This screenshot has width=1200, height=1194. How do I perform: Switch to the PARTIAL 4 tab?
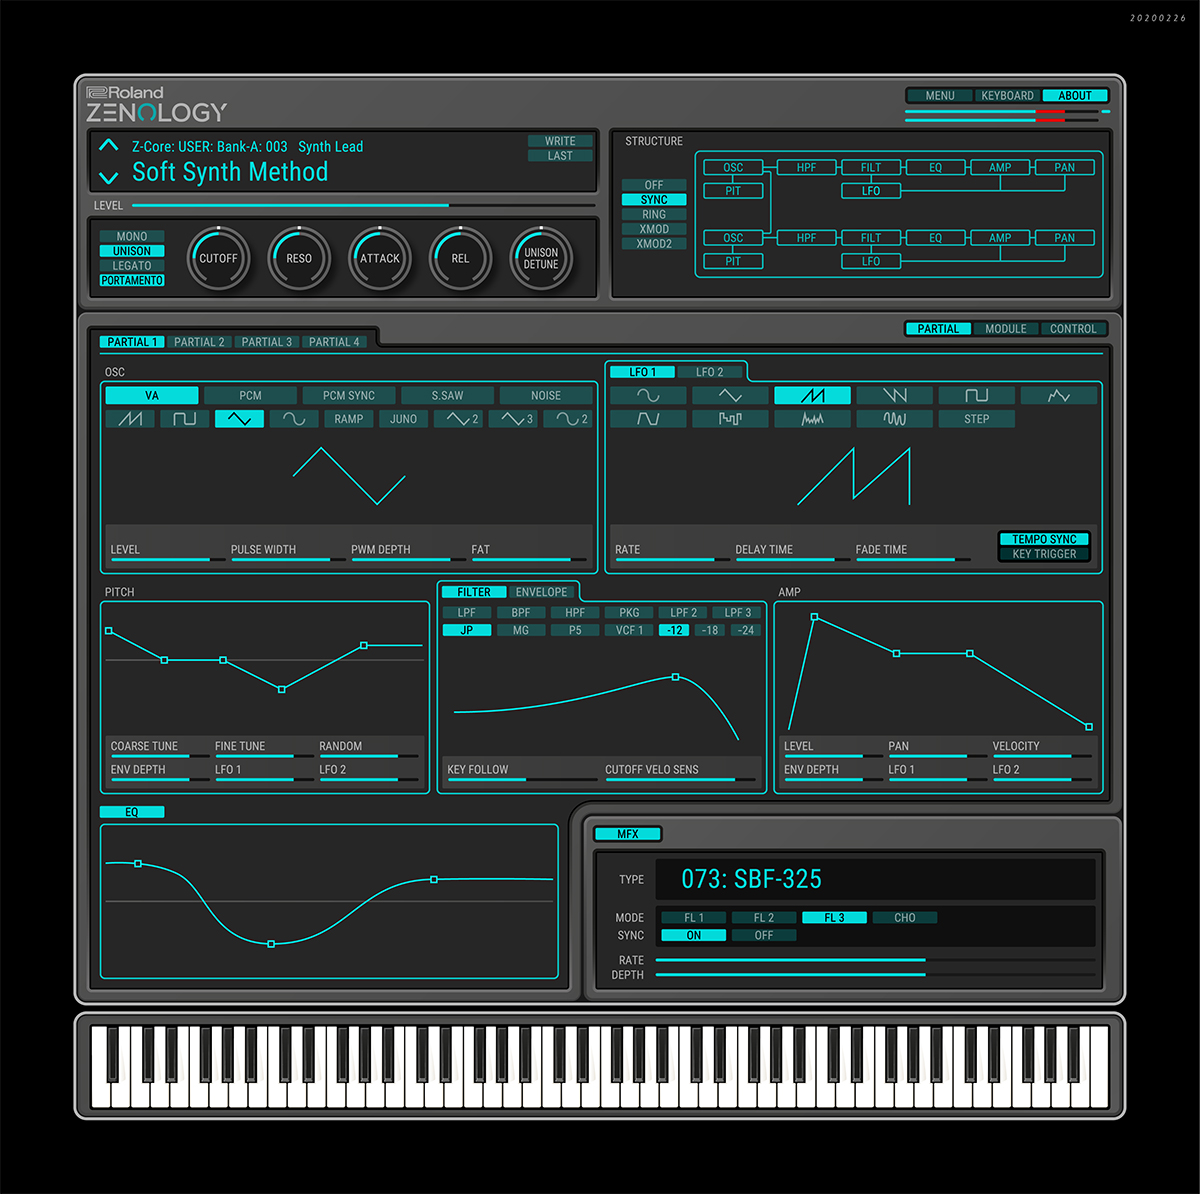(x=334, y=342)
